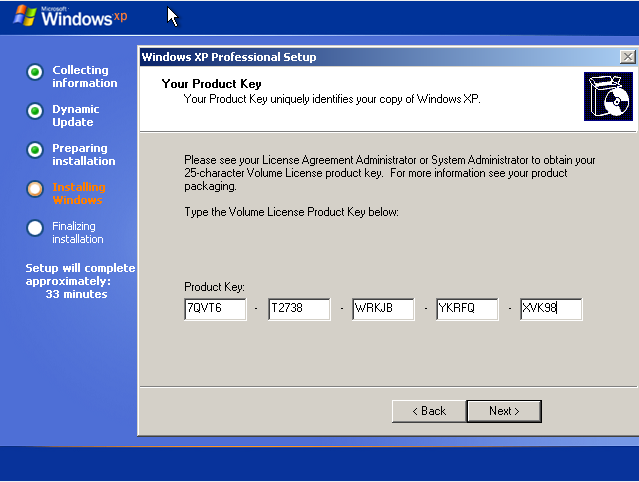Click 'Your Product Key uniquely identifies' subtitle
This screenshot has width=639, height=482.
[x=332, y=99]
